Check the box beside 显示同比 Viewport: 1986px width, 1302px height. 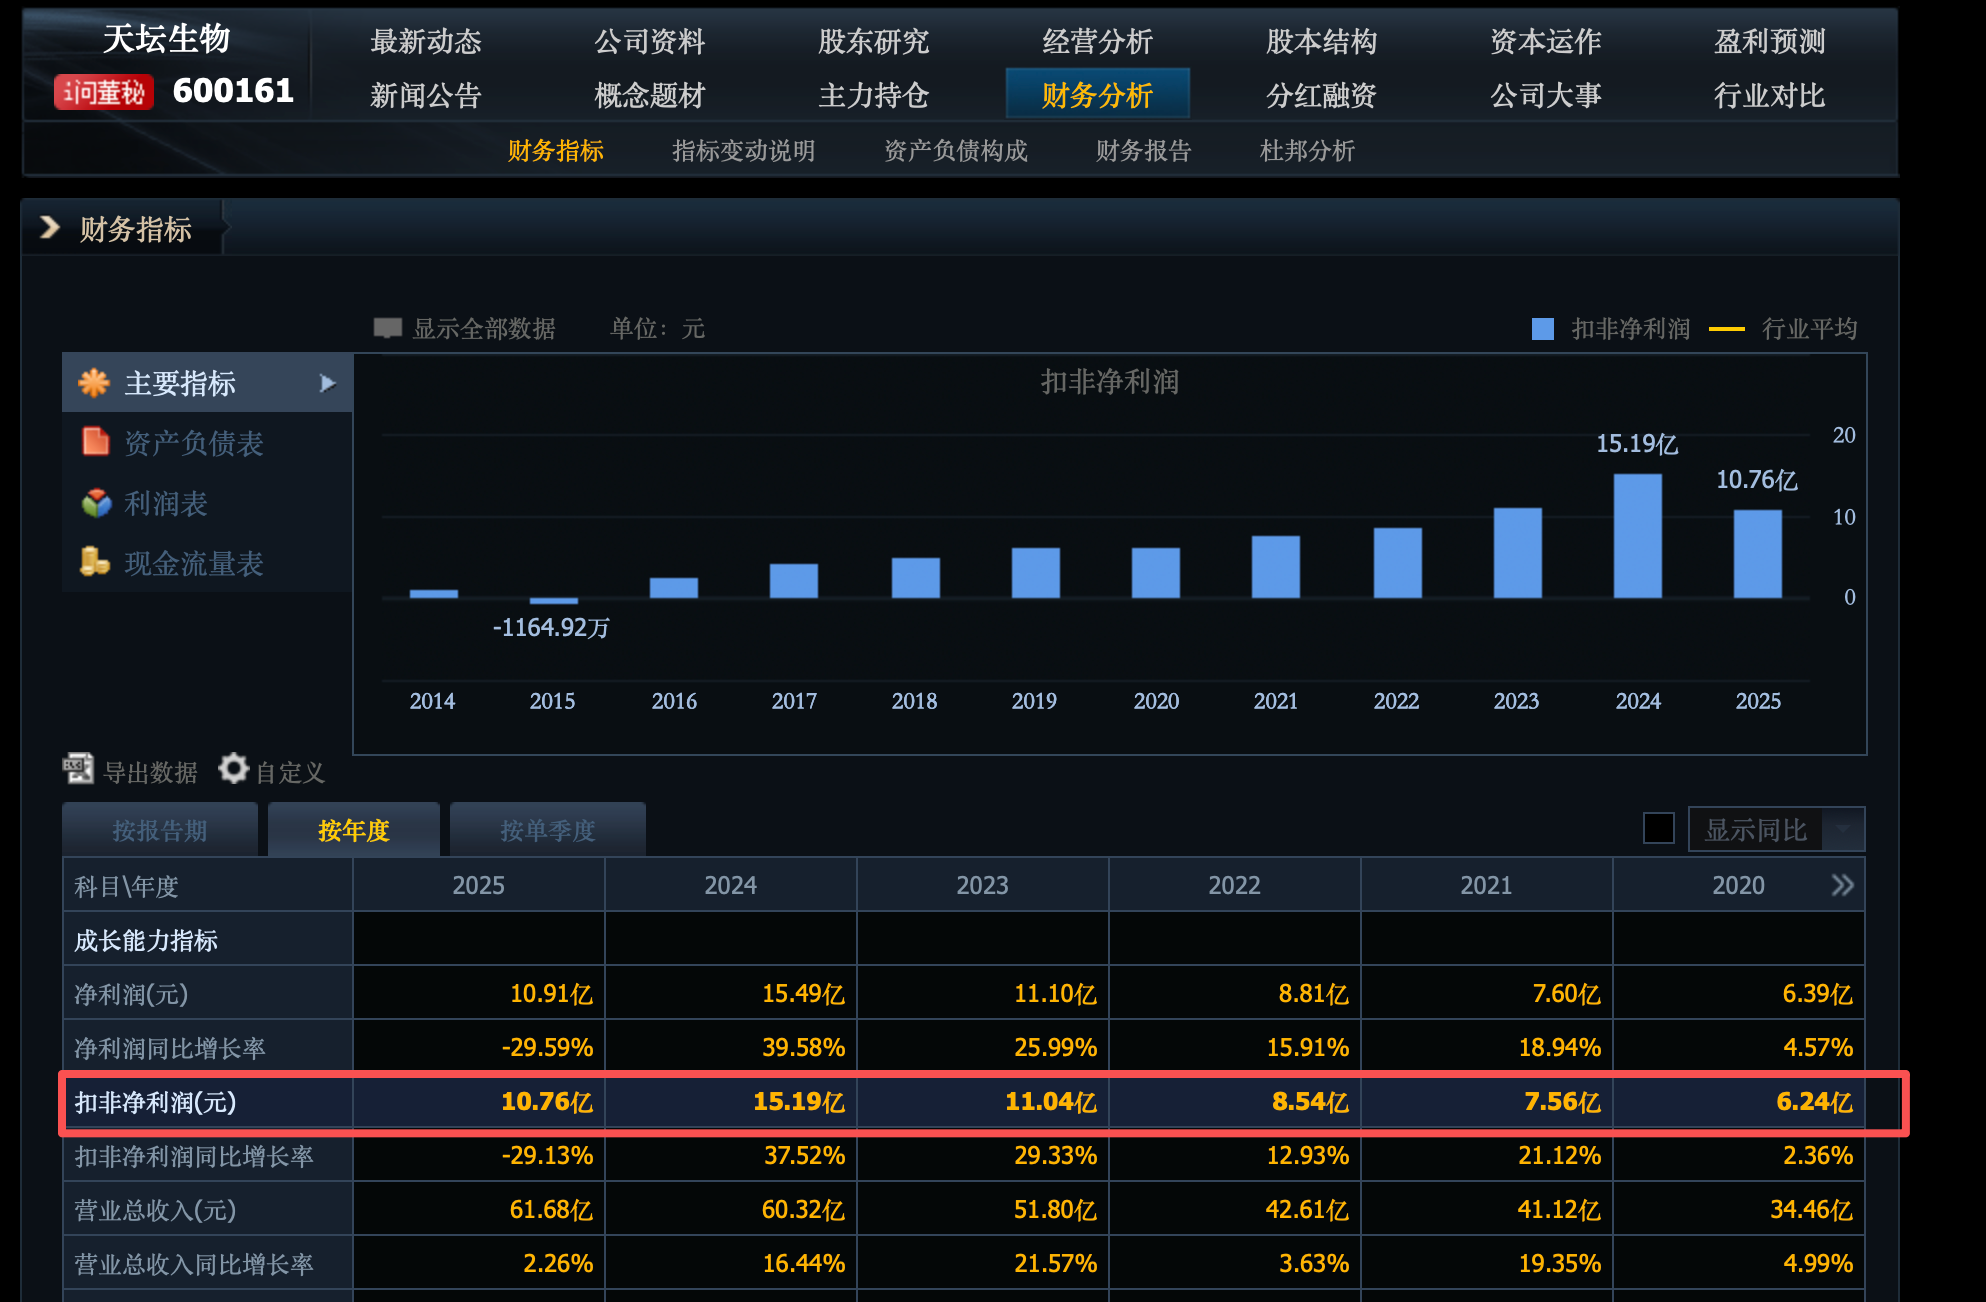tap(1658, 828)
